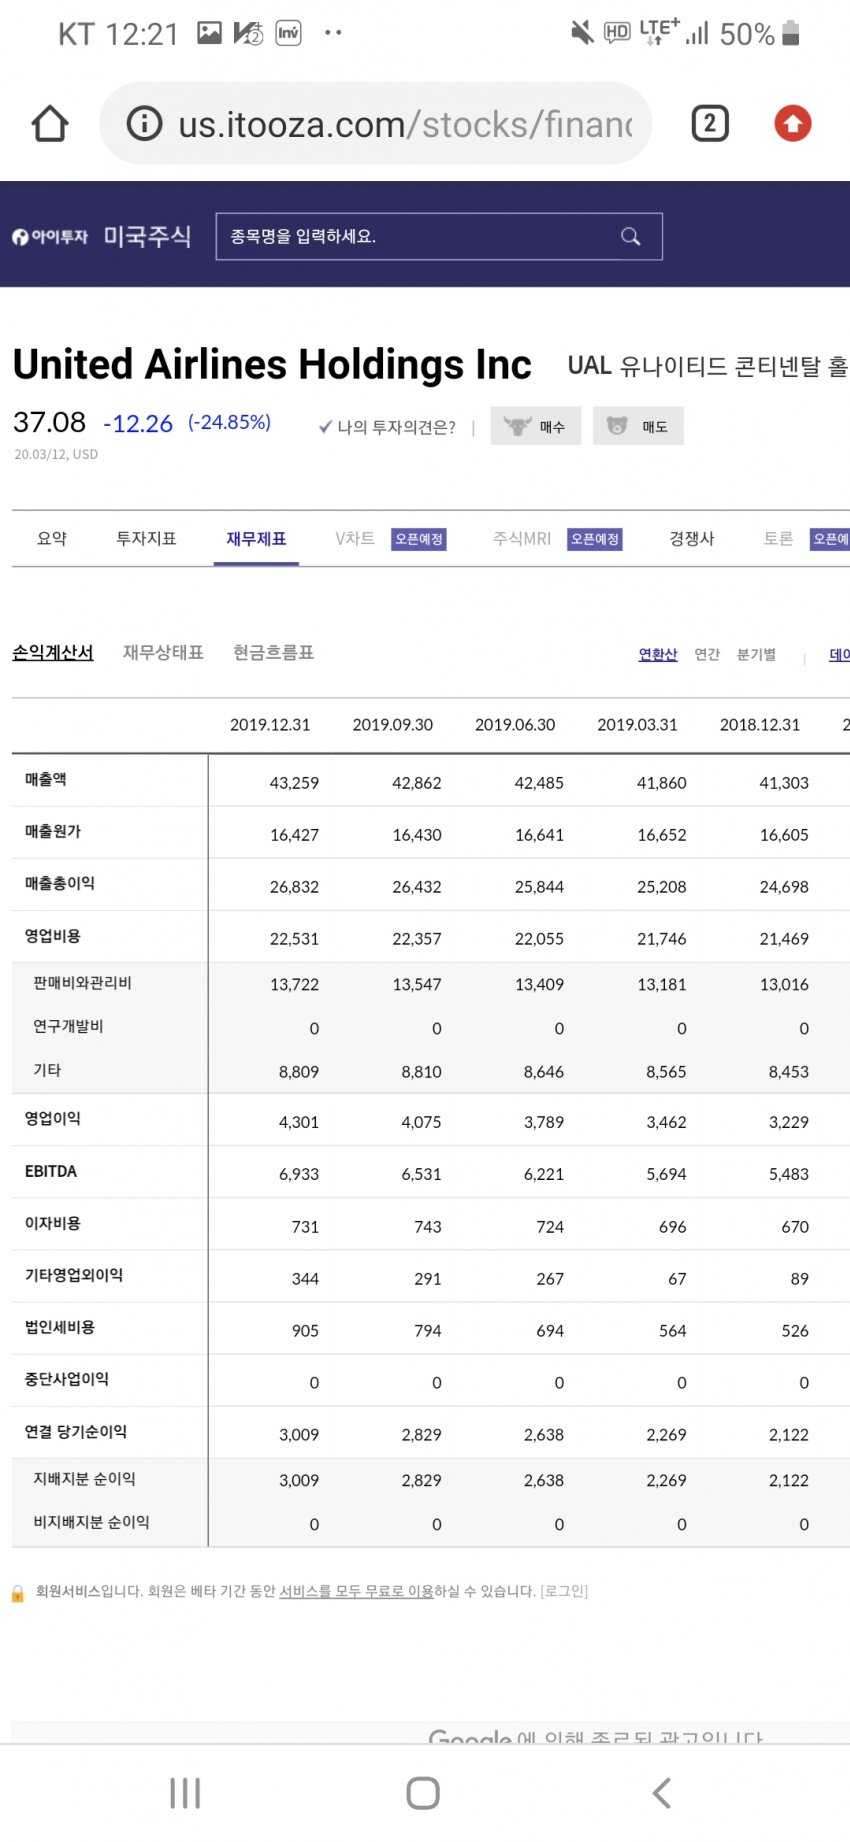Click the 비지배지분 순이익 row label
850x1842 pixels.
click(91, 1522)
